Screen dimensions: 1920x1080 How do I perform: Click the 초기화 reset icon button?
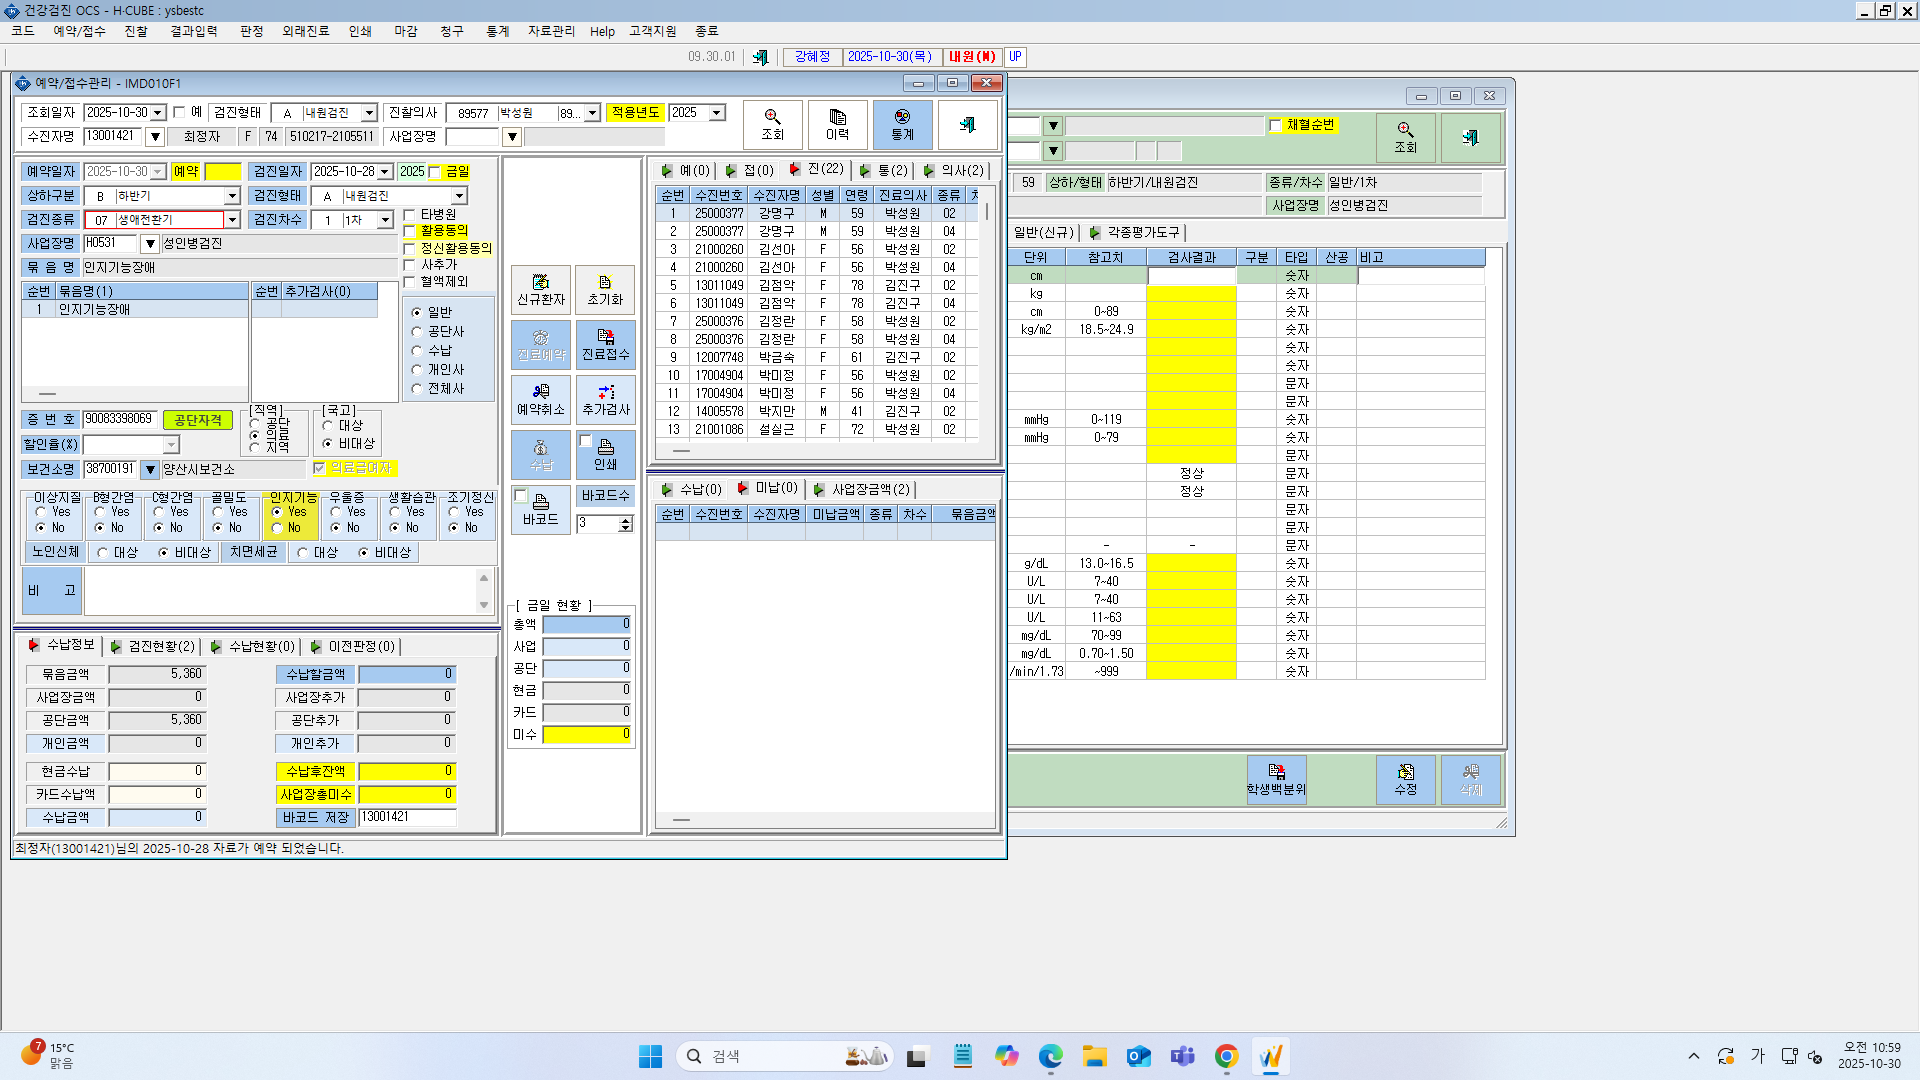(605, 290)
